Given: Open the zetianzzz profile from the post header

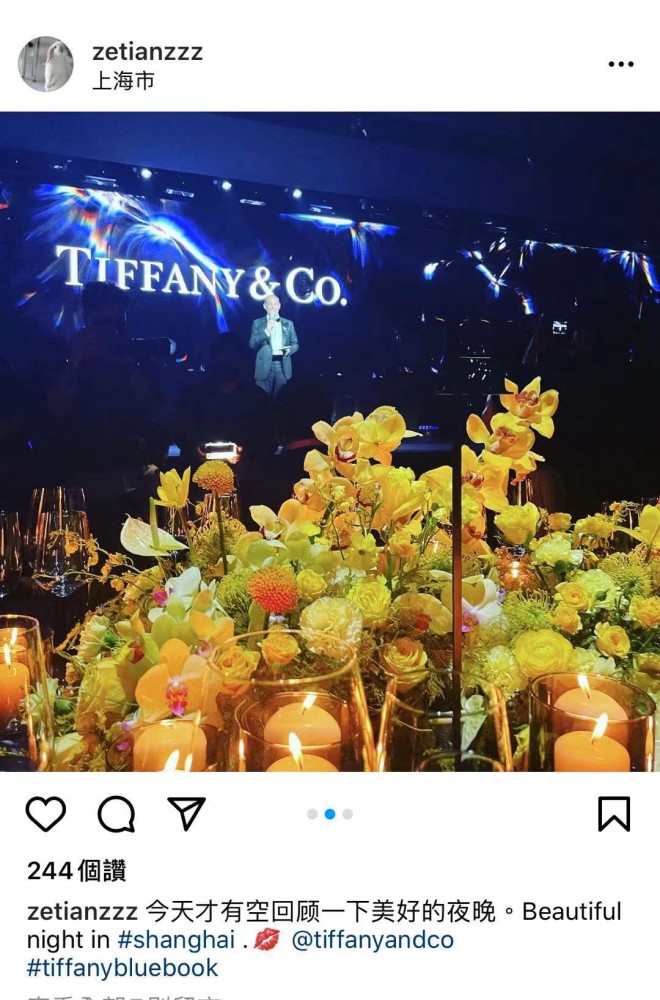Looking at the screenshot, I should point(147,52).
